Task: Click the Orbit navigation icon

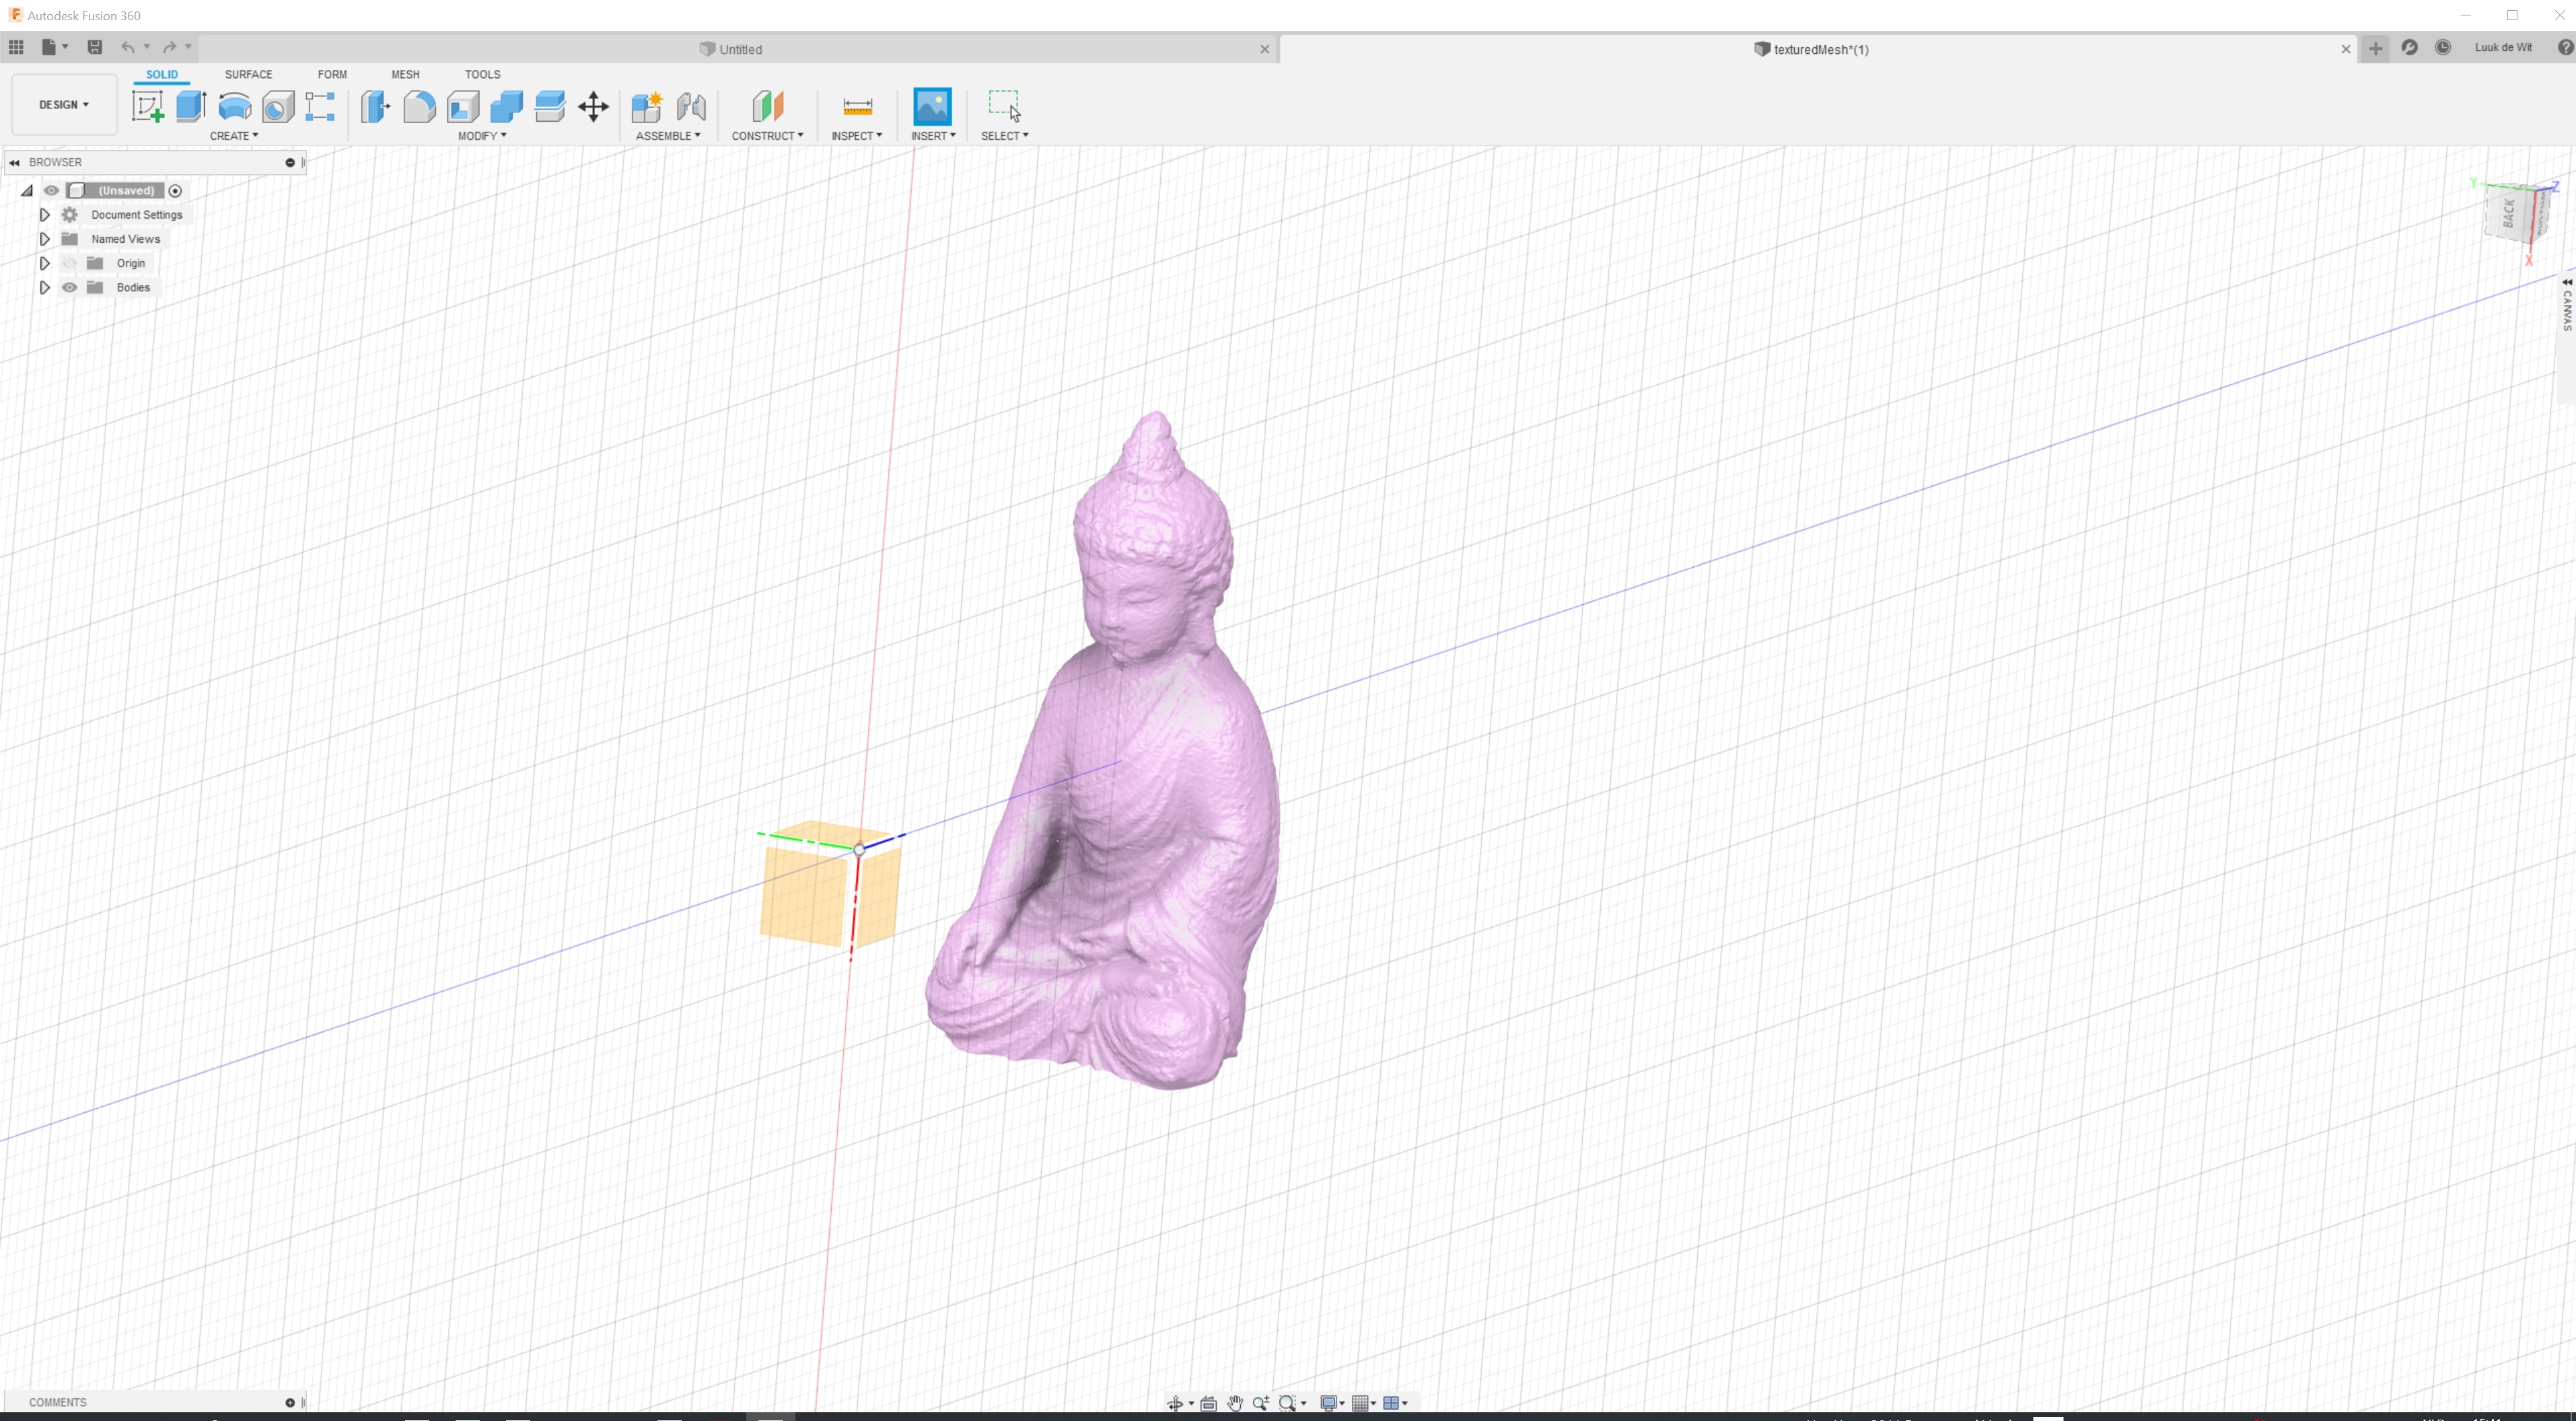Action: [1175, 1403]
